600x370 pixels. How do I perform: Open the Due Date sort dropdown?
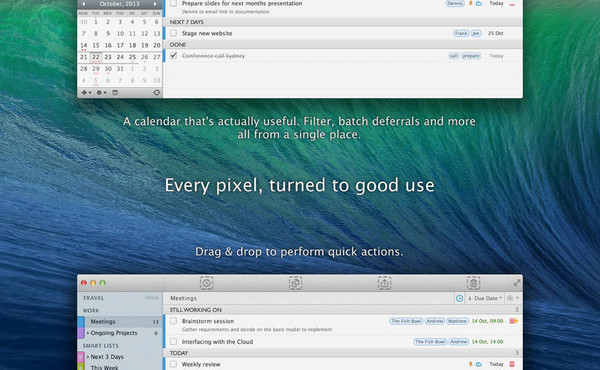point(485,298)
